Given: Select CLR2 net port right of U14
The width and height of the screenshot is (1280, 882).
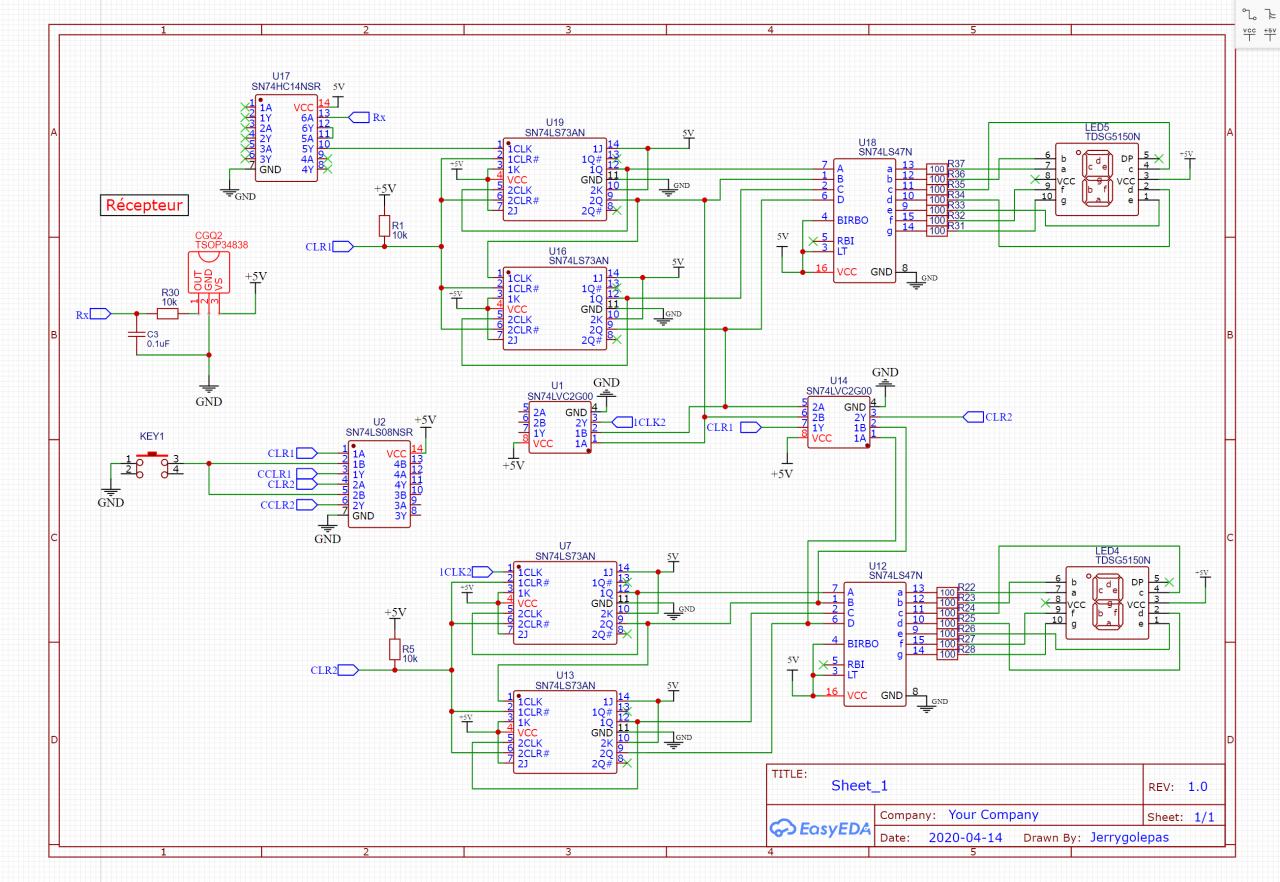Looking at the screenshot, I should click(988, 416).
